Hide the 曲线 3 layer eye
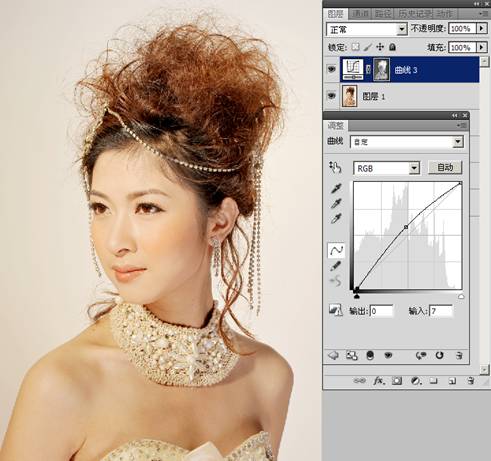491x461 pixels. 331,69
